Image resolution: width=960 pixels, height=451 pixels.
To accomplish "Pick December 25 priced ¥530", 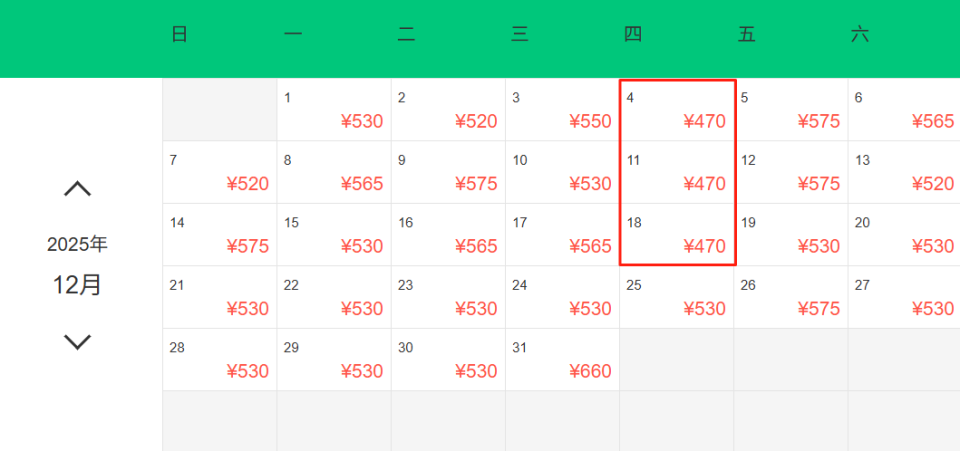I will pyautogui.click(x=676, y=297).
